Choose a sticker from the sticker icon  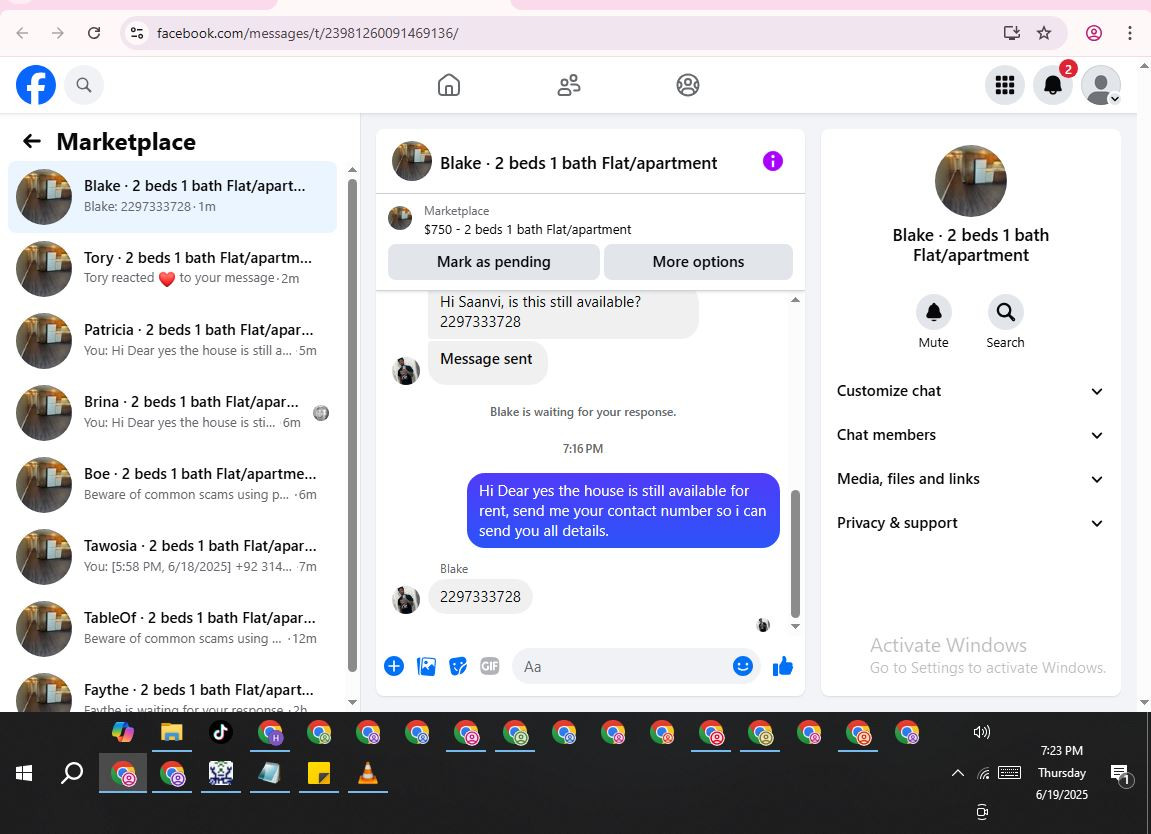coord(458,666)
